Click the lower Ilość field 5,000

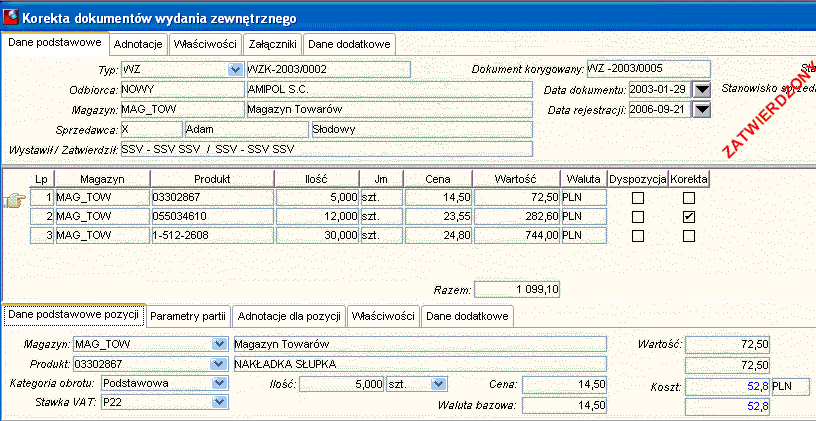pos(342,385)
